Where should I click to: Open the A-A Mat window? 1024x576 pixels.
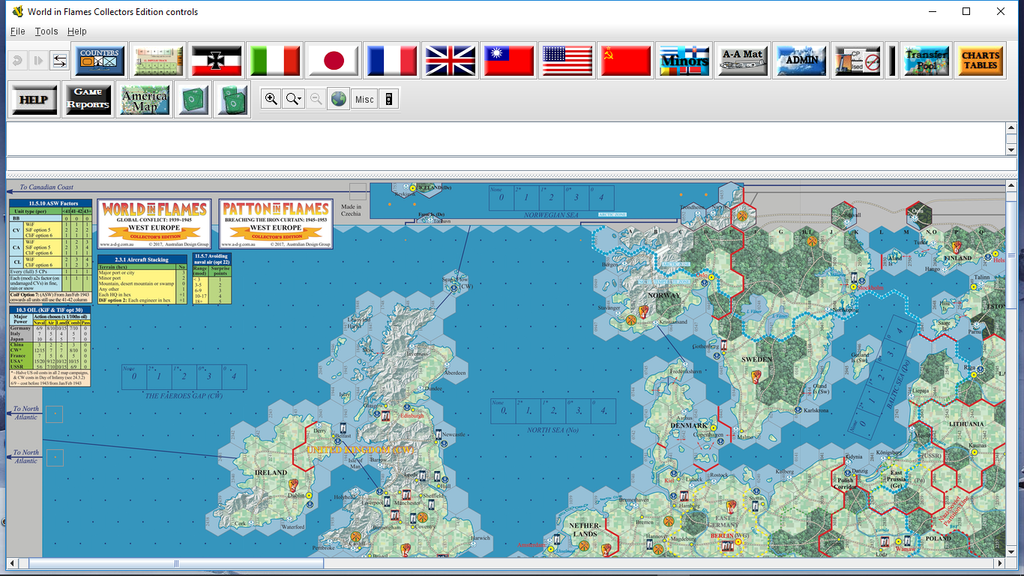click(742, 61)
